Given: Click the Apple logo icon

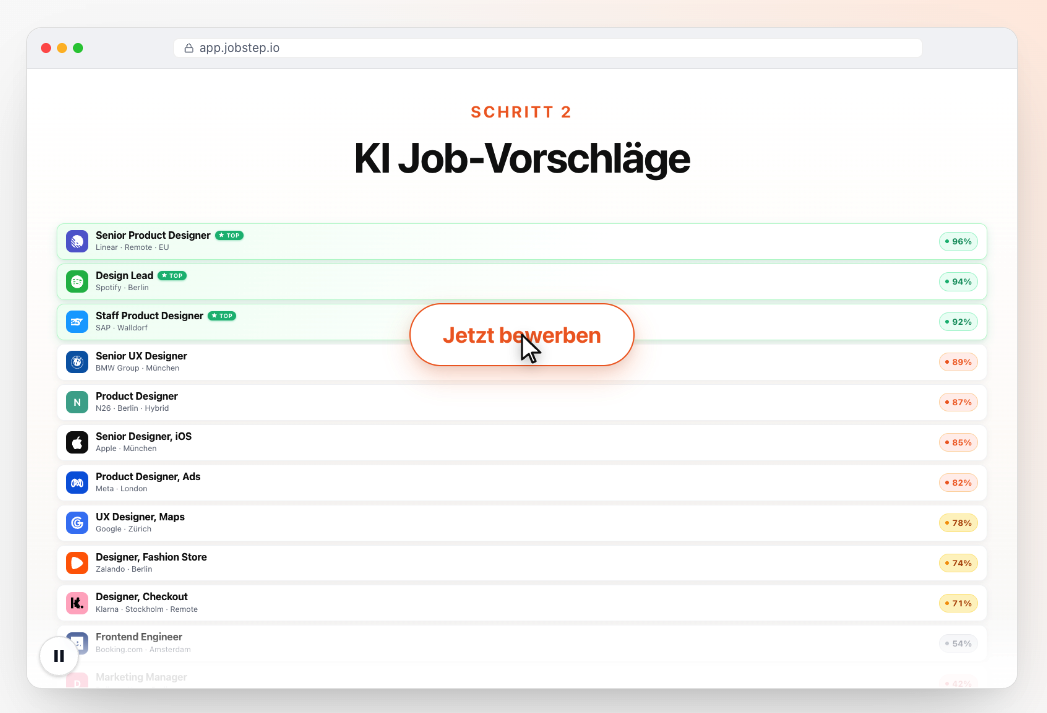Looking at the screenshot, I should (x=77, y=442).
